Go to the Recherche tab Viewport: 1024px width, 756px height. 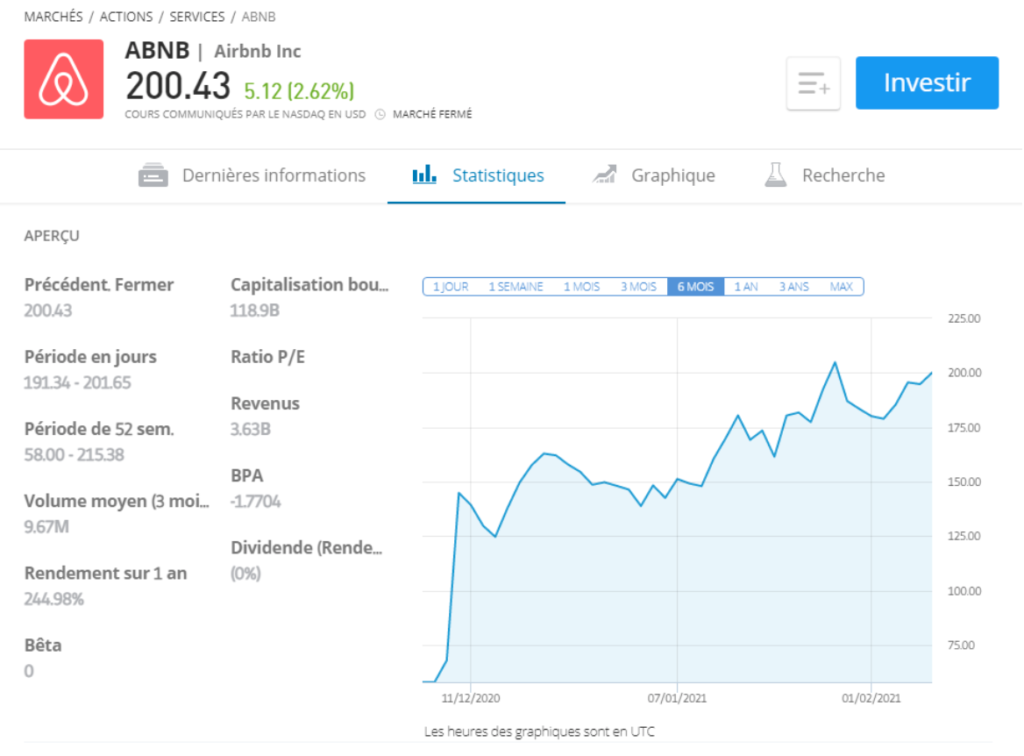click(824, 175)
